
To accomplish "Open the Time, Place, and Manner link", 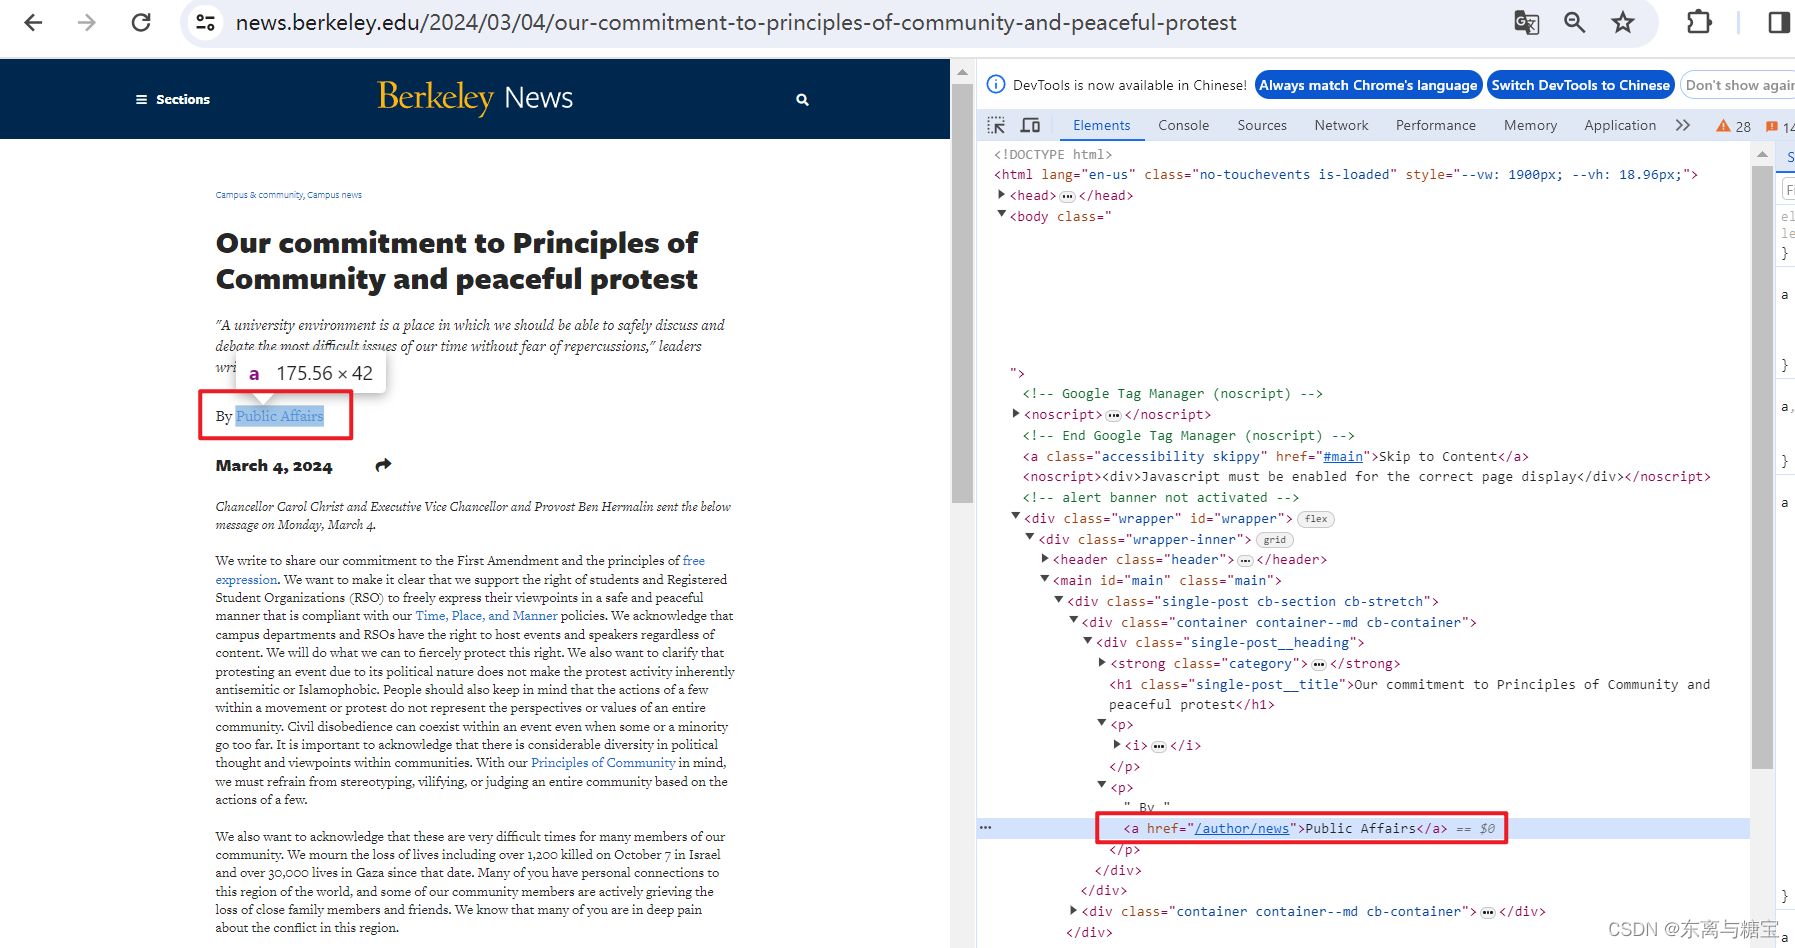I will (486, 616).
